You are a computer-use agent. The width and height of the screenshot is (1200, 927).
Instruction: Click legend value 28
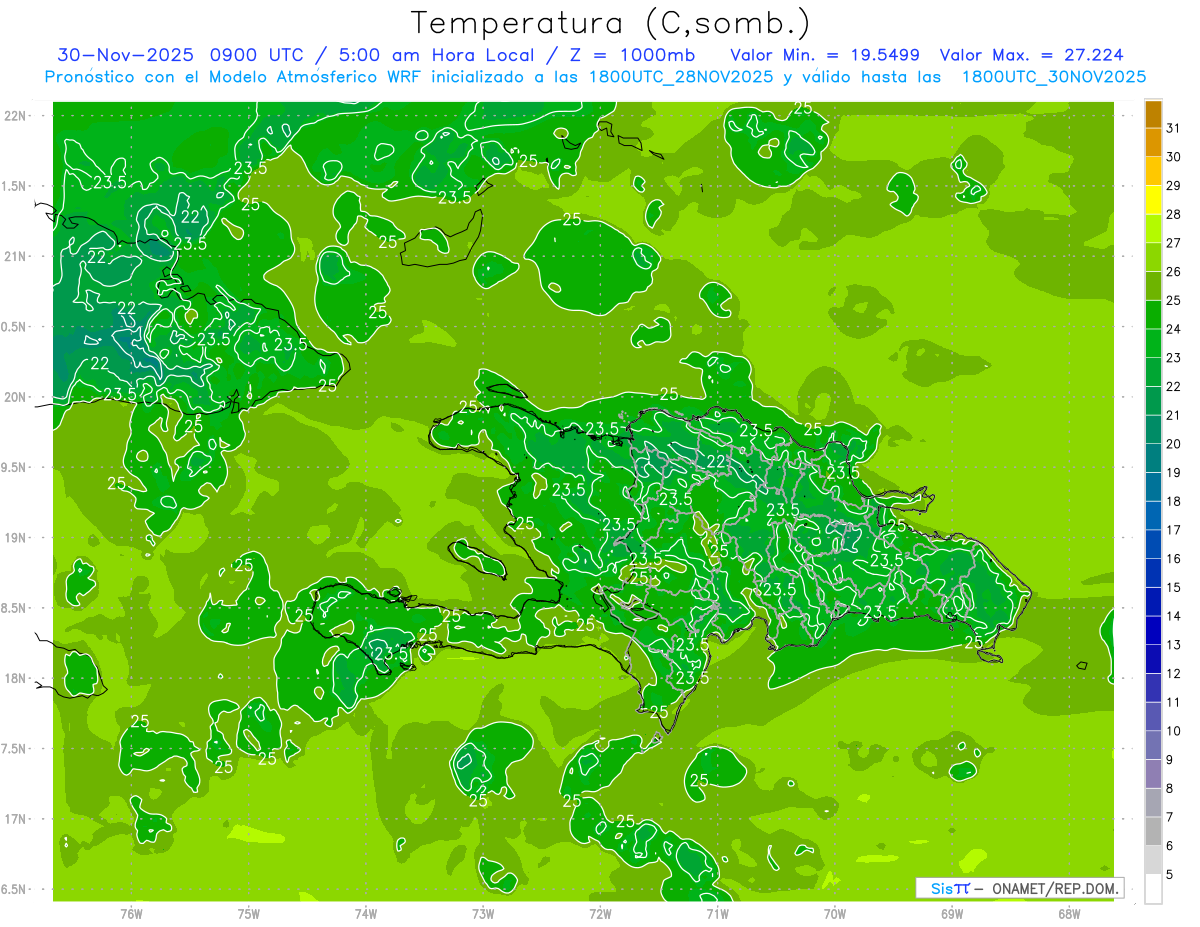1174,214
